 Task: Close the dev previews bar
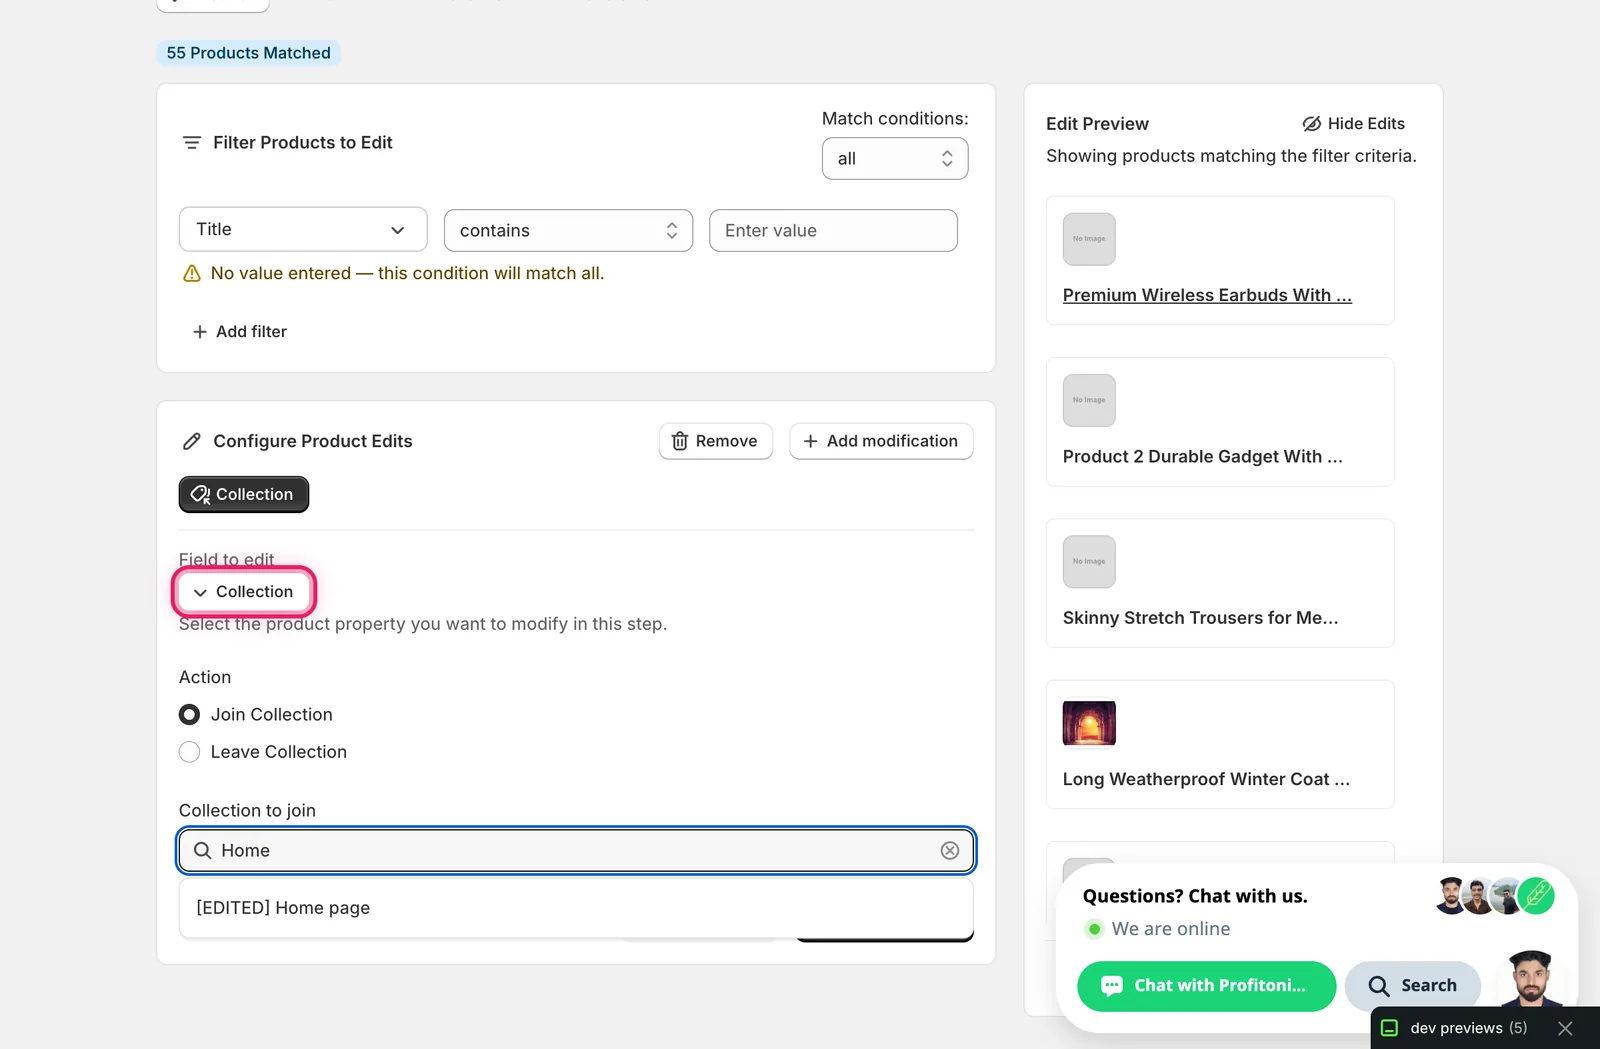tap(1566, 1028)
